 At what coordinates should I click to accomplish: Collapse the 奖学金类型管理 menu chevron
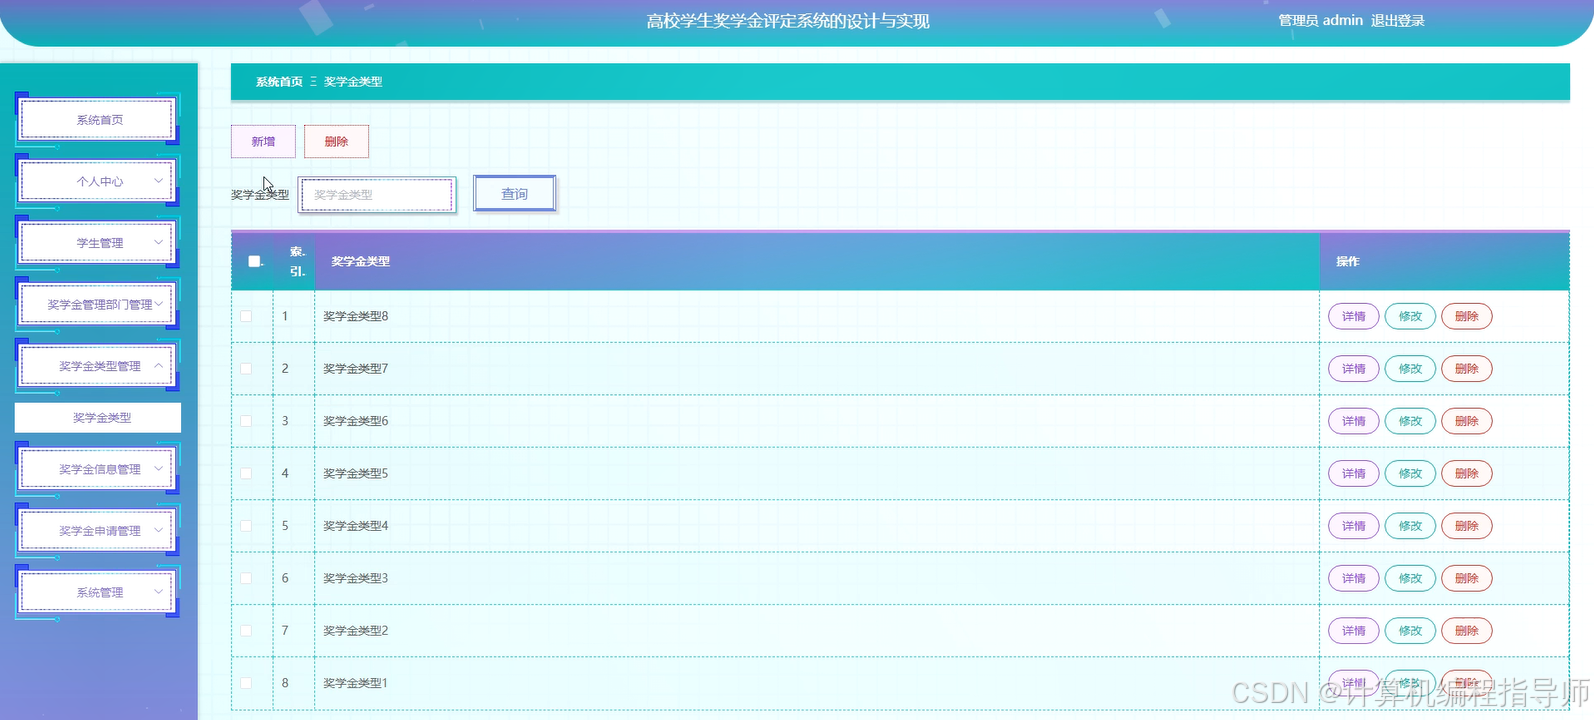[158, 366]
